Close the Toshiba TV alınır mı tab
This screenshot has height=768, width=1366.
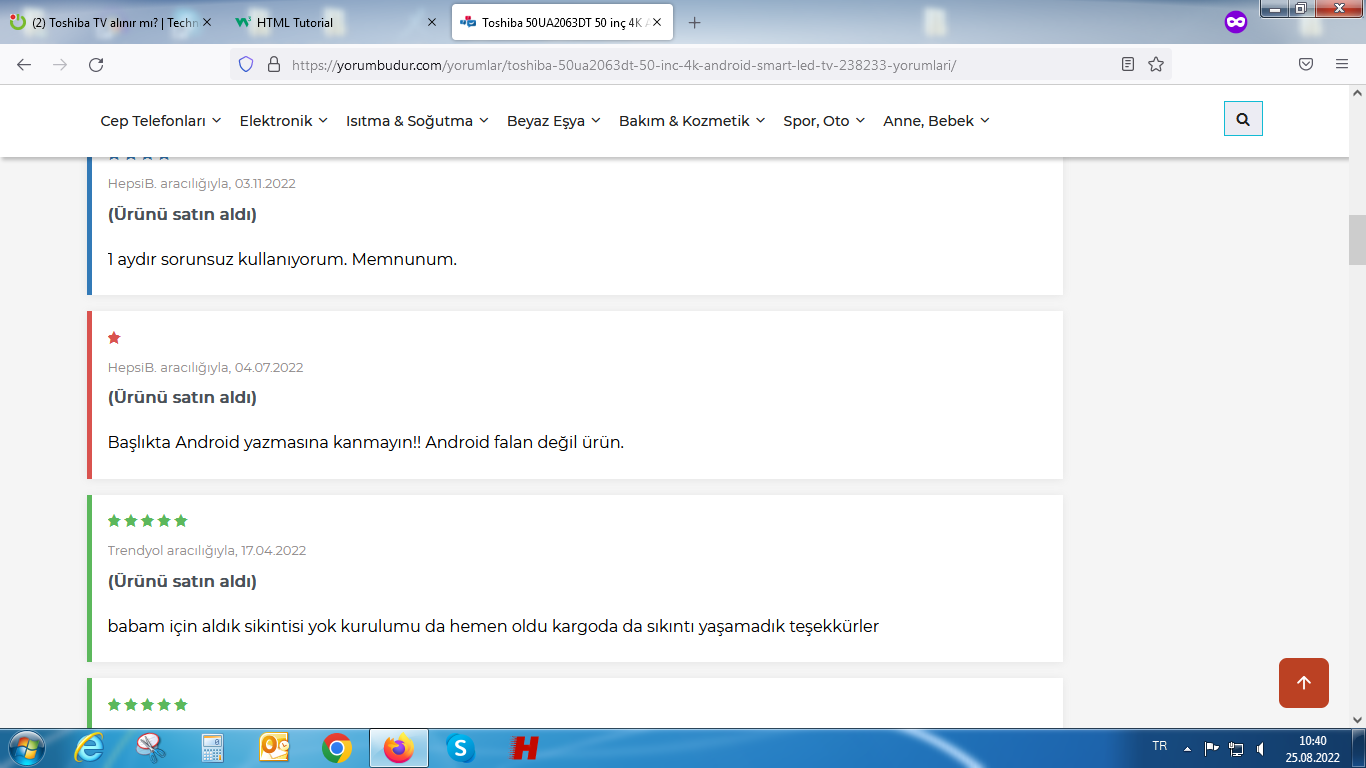(x=207, y=22)
